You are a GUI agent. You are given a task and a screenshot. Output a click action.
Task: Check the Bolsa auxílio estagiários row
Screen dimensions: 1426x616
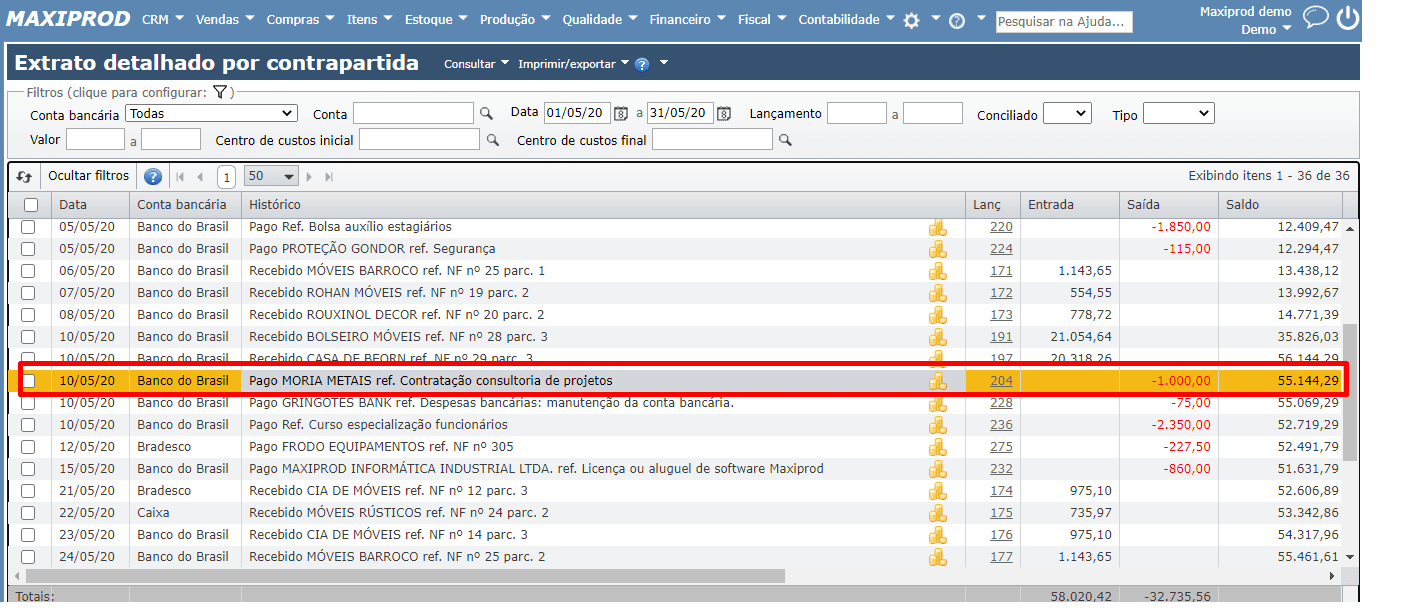point(28,227)
